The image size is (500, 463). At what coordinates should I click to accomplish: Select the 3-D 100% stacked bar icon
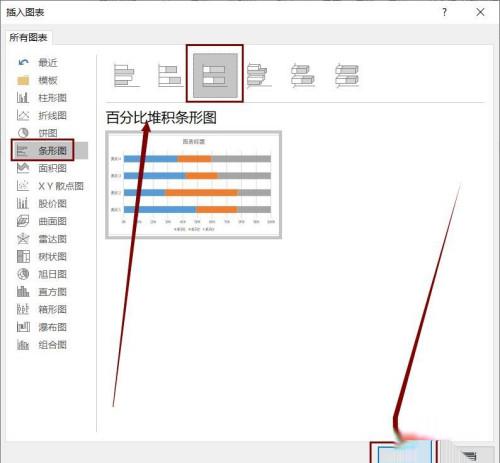(x=347, y=76)
